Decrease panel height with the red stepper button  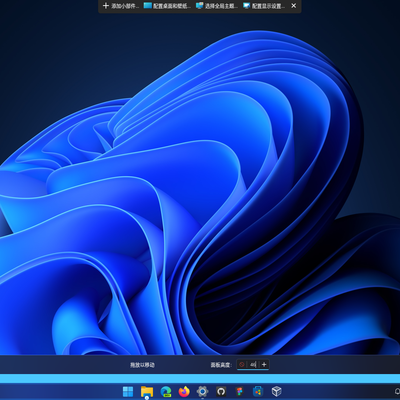pos(242,365)
